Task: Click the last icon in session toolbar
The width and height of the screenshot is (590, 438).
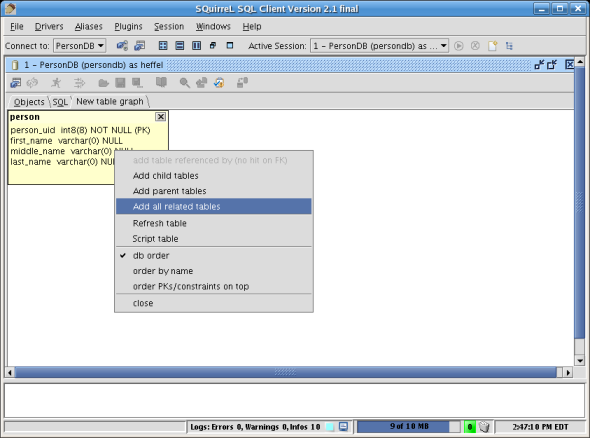Action: tap(242, 83)
